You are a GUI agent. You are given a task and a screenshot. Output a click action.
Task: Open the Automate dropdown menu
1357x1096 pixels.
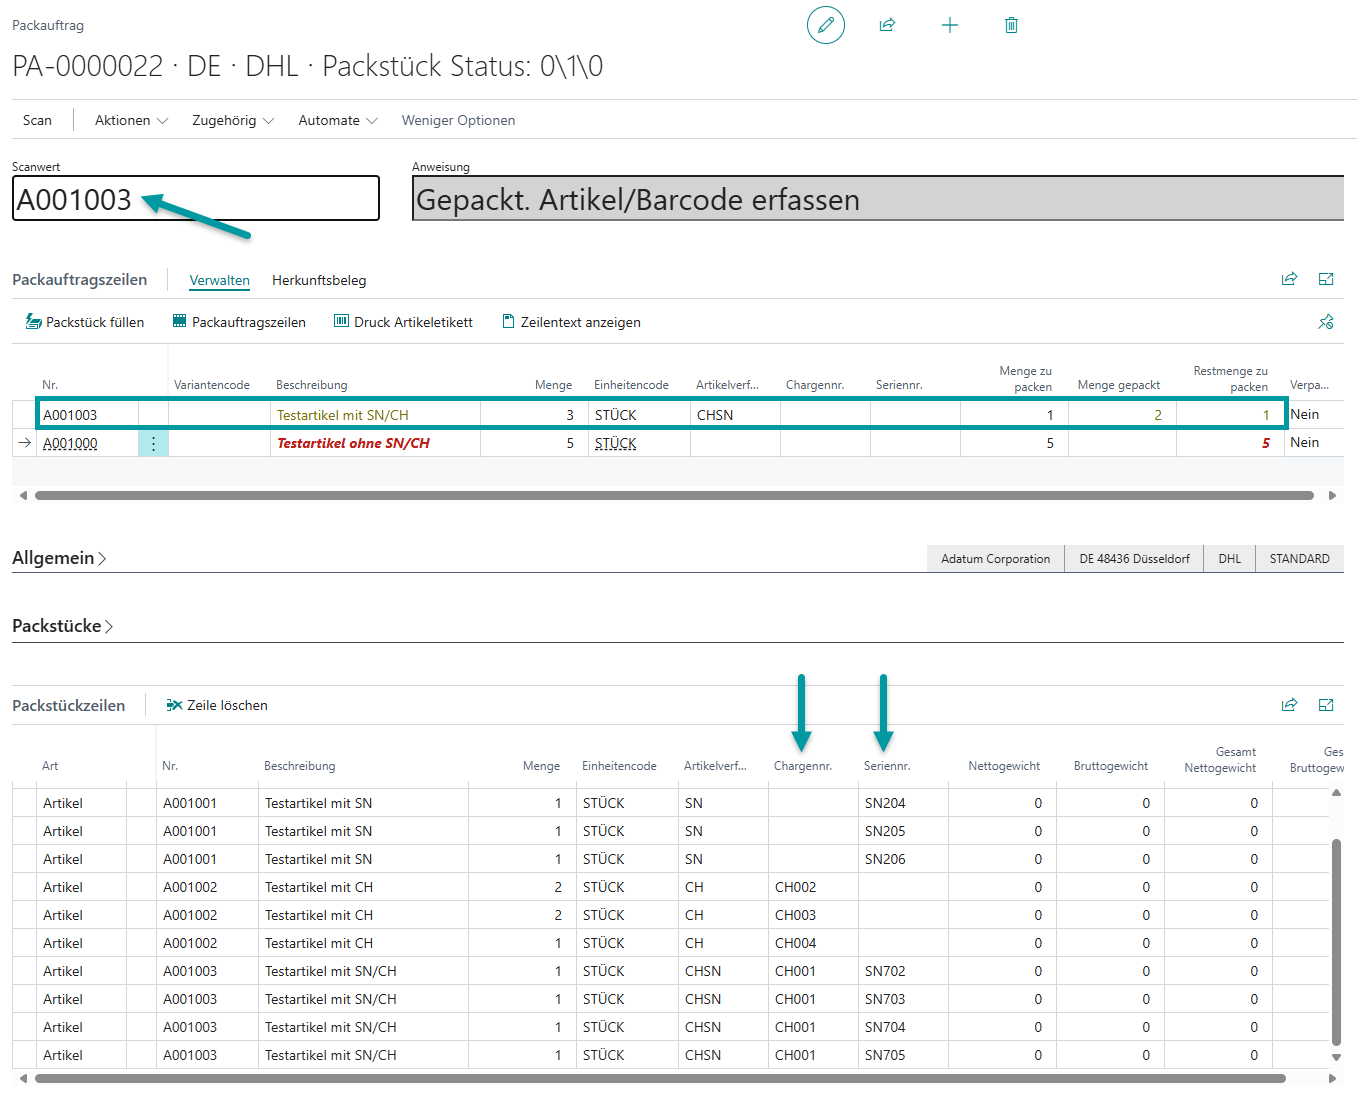(x=337, y=120)
